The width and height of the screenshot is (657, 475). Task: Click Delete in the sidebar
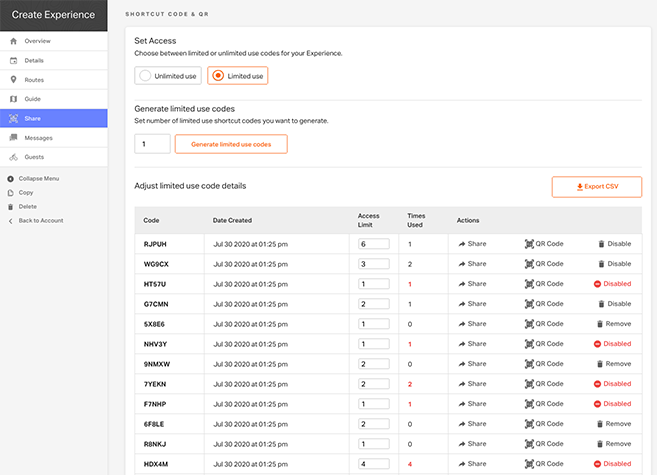[x=28, y=207]
